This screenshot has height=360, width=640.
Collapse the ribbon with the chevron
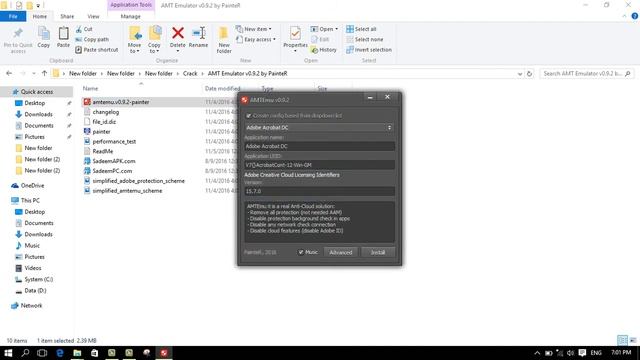click(624, 16)
